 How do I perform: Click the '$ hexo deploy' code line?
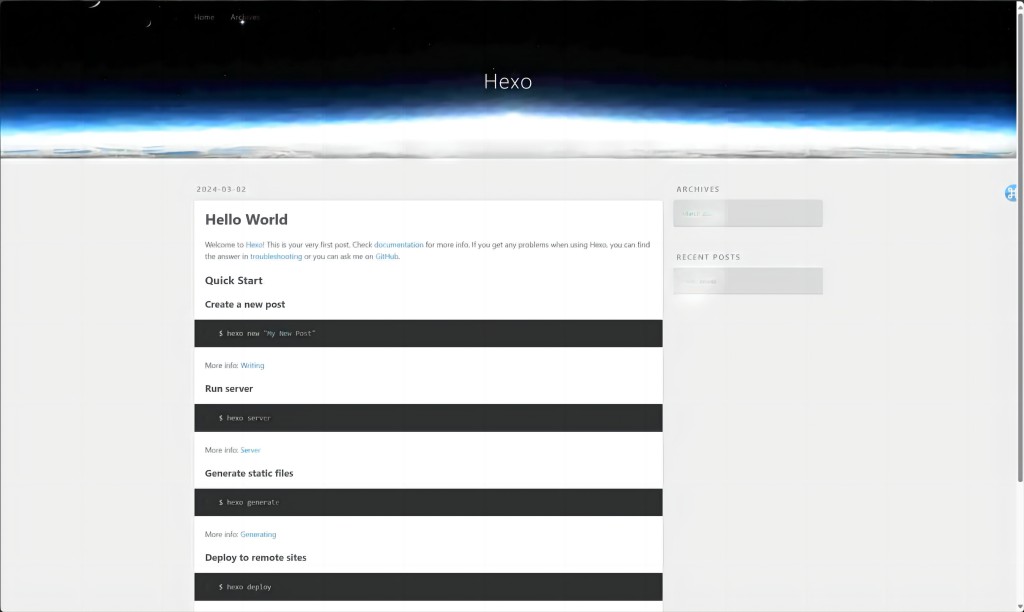click(245, 587)
